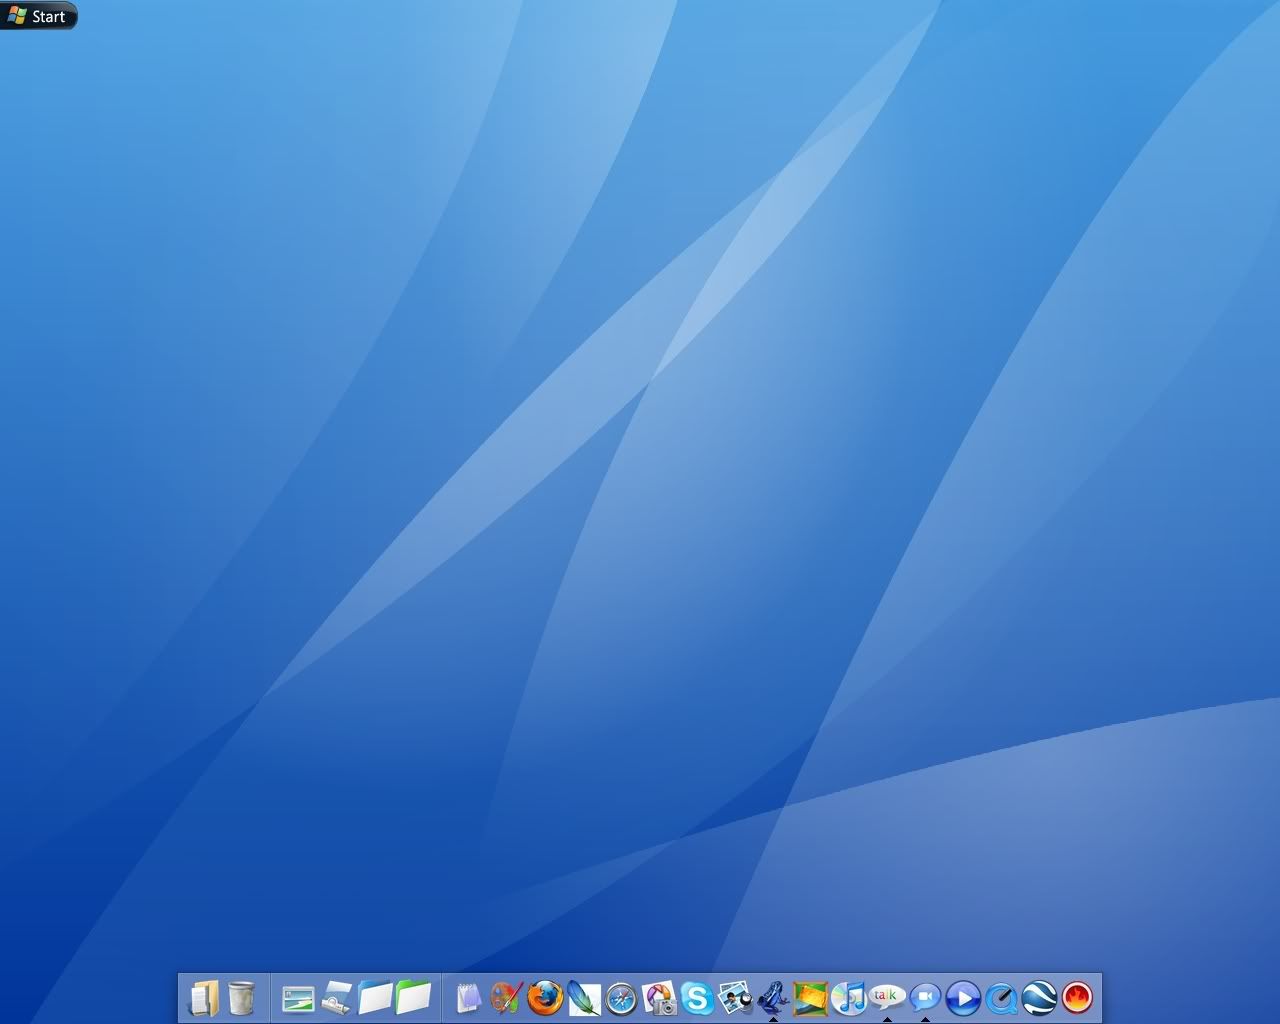
Task: Open Google Talk from the dock
Action: [x=887, y=998]
